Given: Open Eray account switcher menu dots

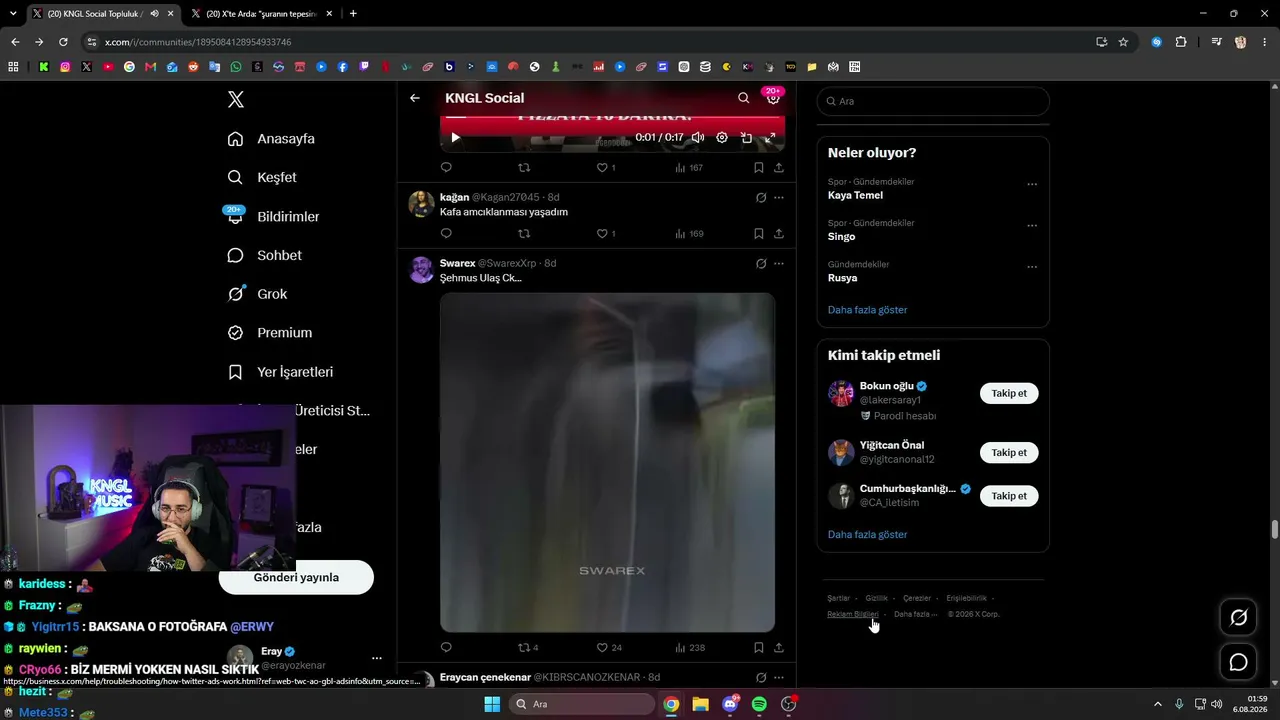Looking at the screenshot, I should pos(377,658).
